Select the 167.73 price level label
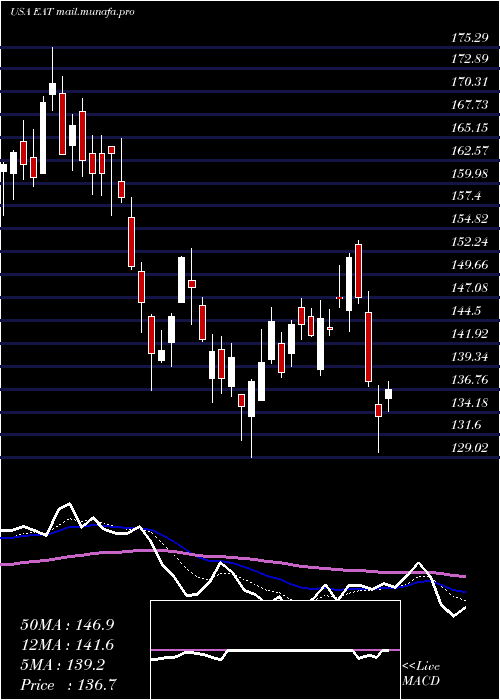The image size is (500, 700). pyautogui.click(x=469, y=105)
